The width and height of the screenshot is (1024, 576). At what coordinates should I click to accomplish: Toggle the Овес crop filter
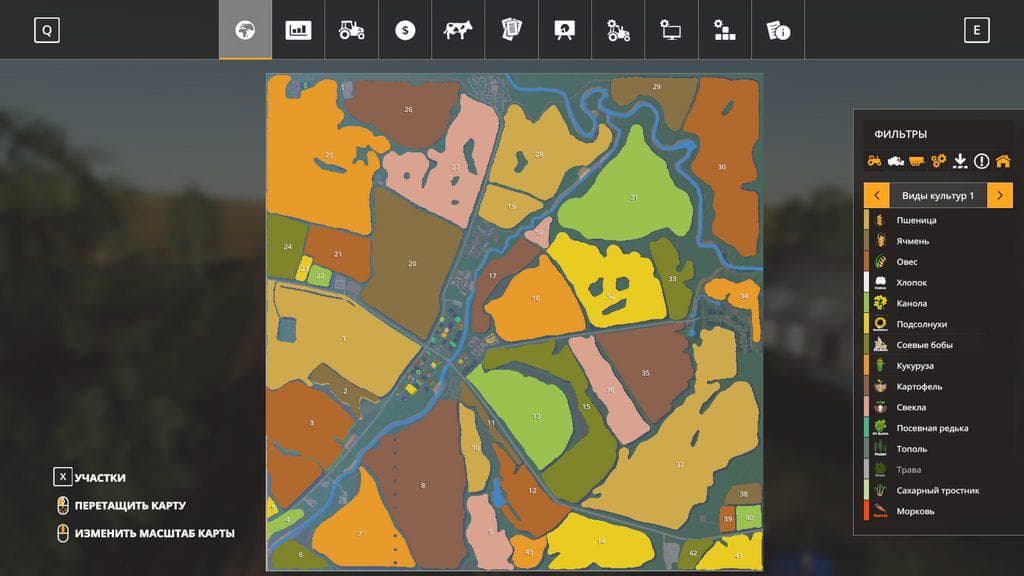coord(938,262)
